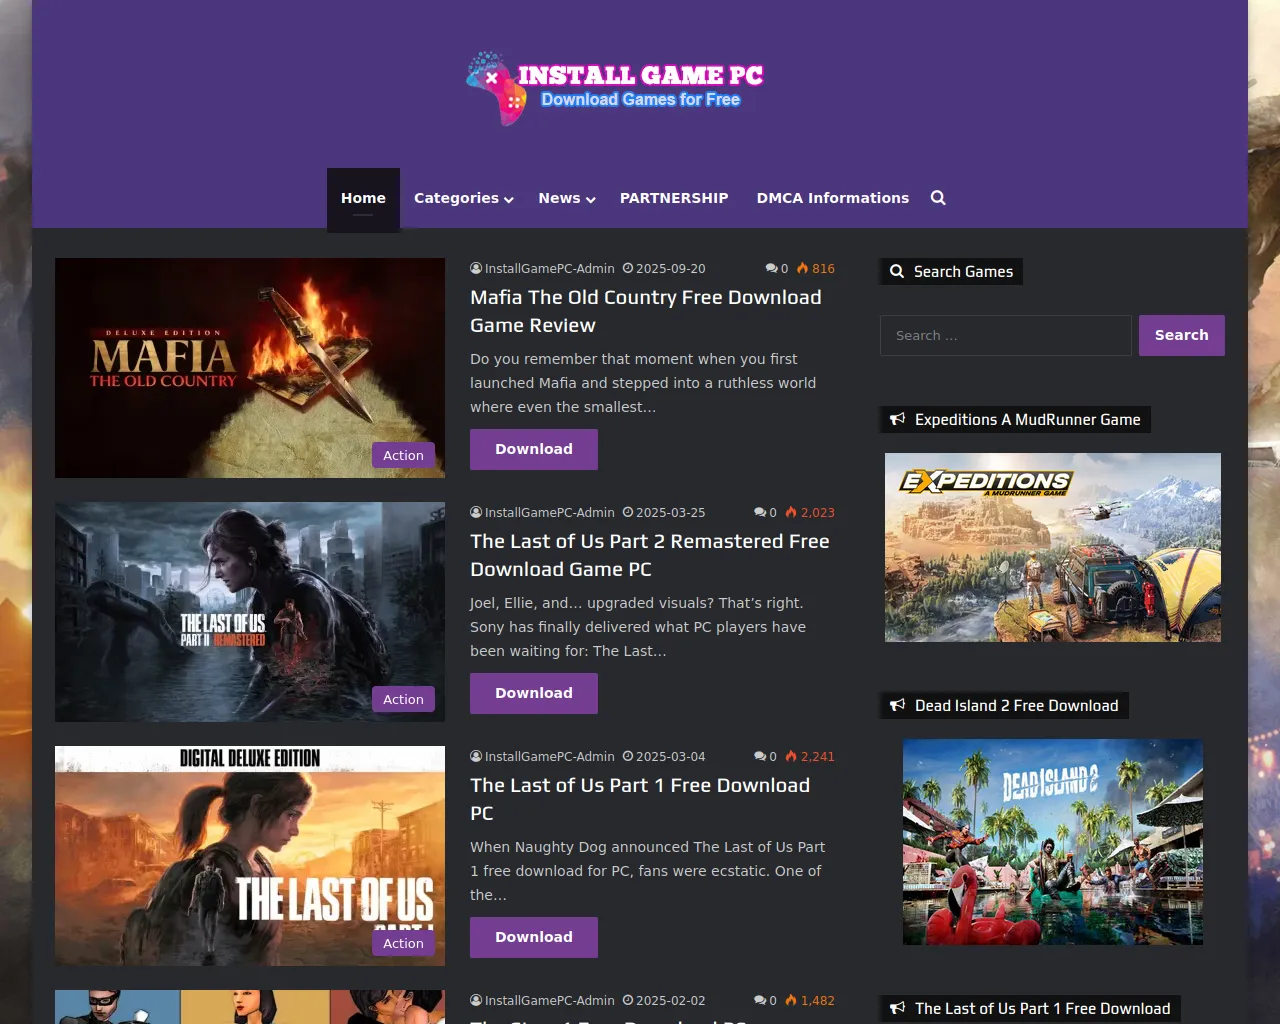Click Download button for Mafia The Old Country
This screenshot has height=1024, width=1280.
(x=534, y=449)
